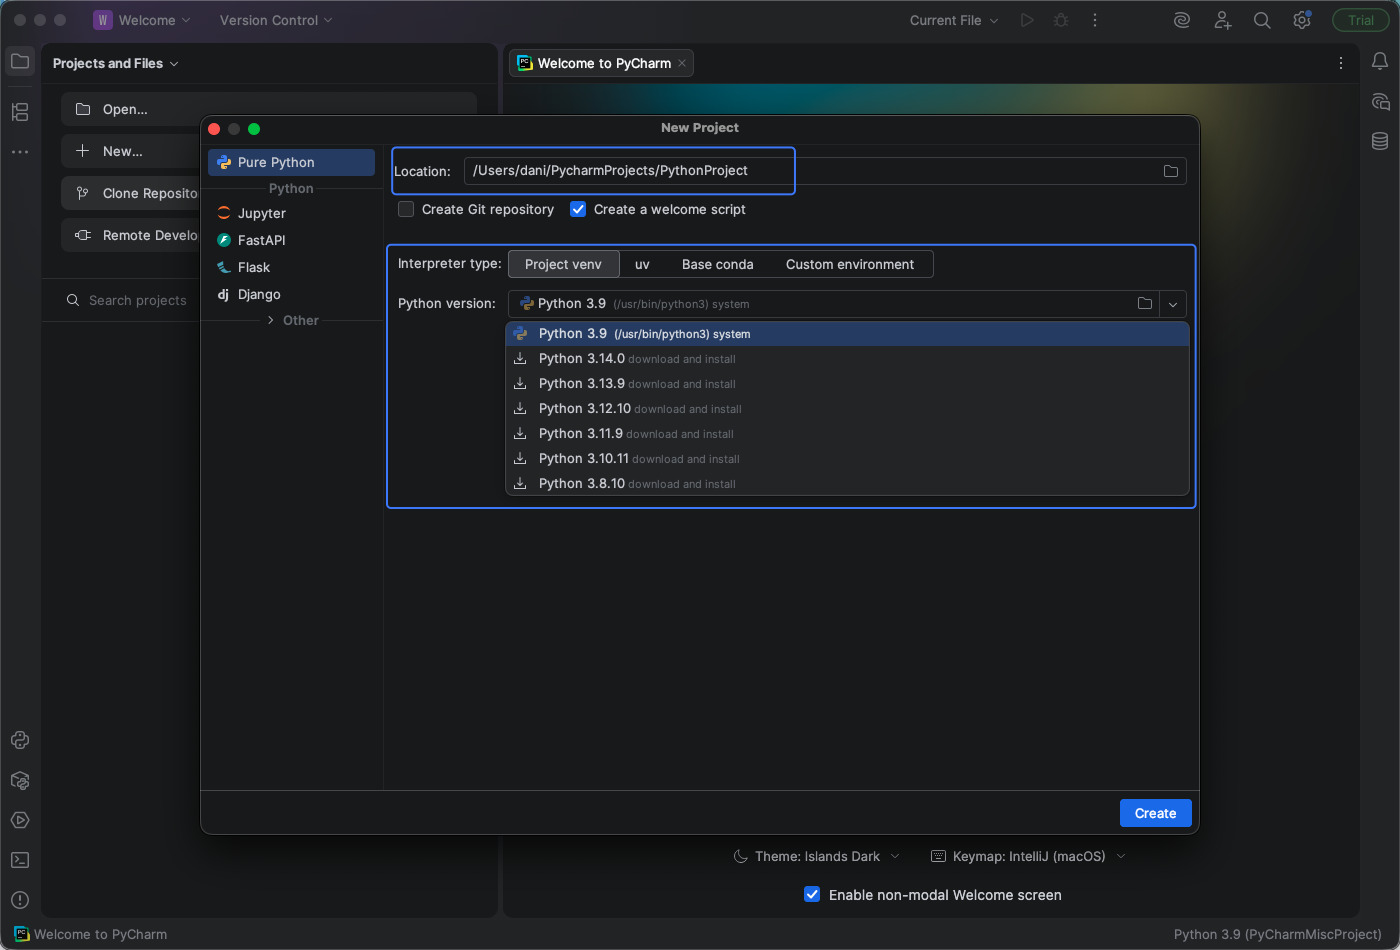Open Keymap: IntelliJ (macOS) dropdown
The height and width of the screenshot is (950, 1400).
[1028, 856]
